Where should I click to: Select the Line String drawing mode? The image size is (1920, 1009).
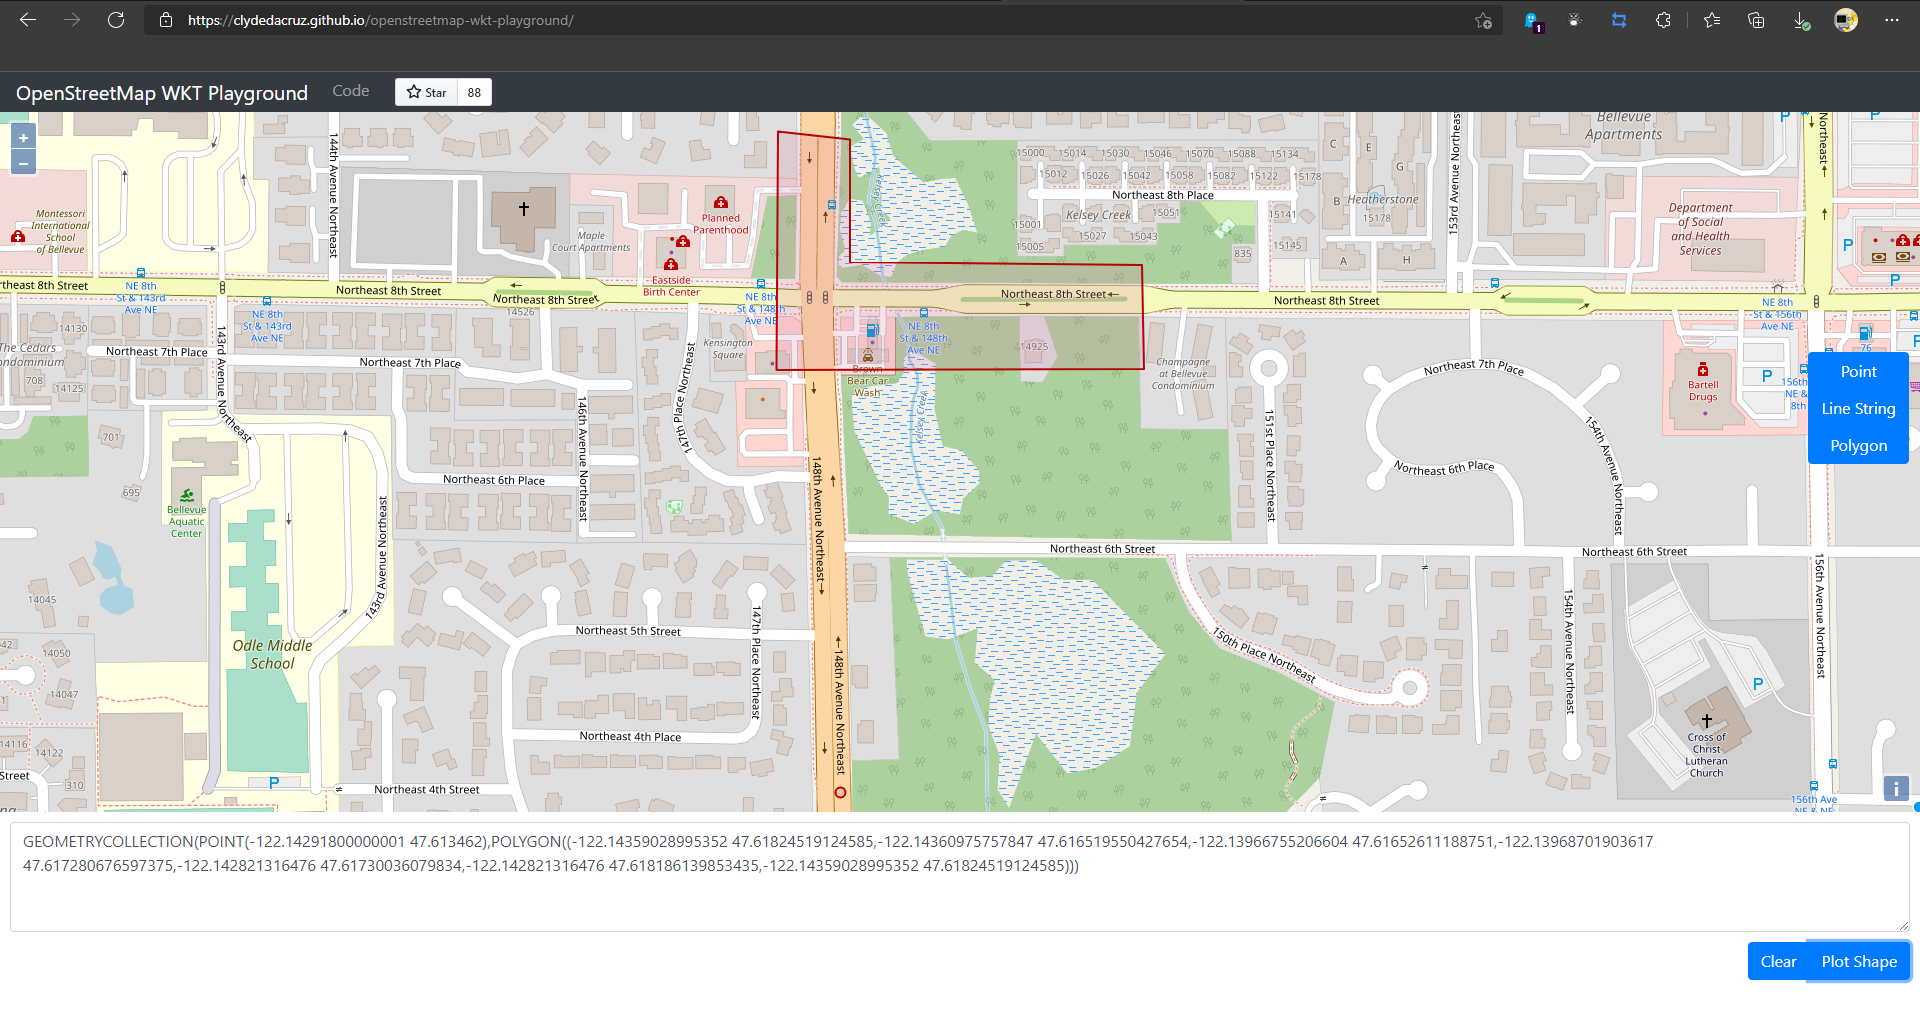pos(1858,408)
